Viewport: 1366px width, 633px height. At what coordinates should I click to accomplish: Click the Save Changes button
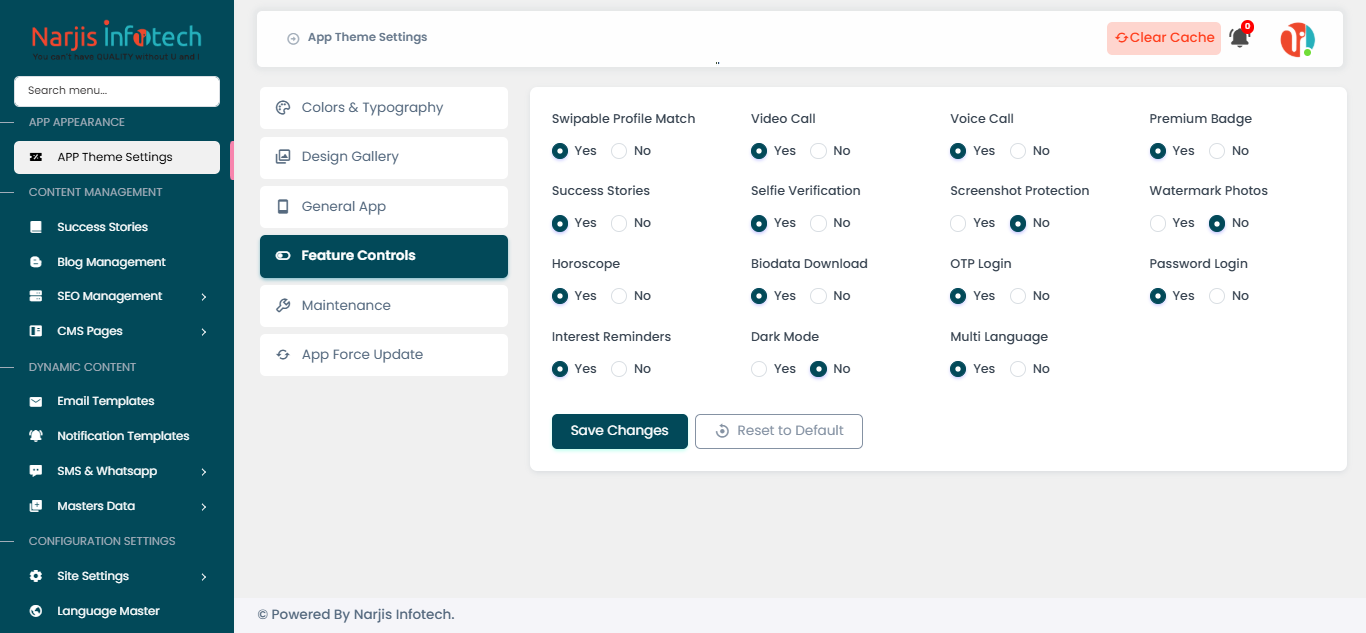click(620, 431)
